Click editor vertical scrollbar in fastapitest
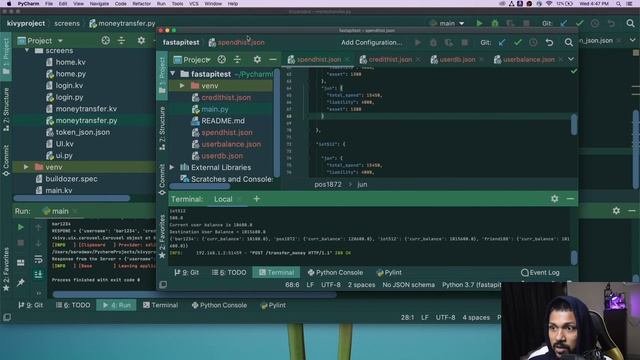The width and height of the screenshot is (640, 360). pos(574,124)
